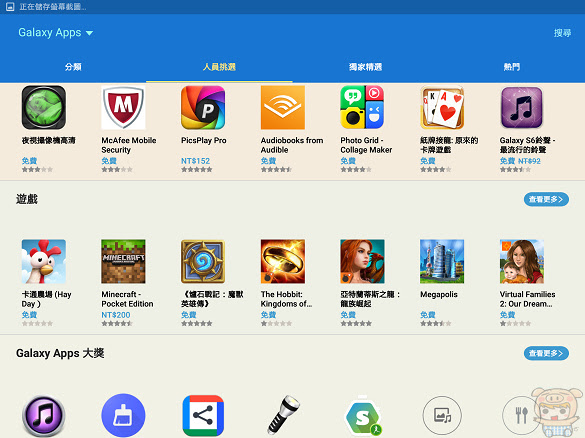Open the circular photo and music note icon
Screen dimensions: 585x438
(442, 415)
